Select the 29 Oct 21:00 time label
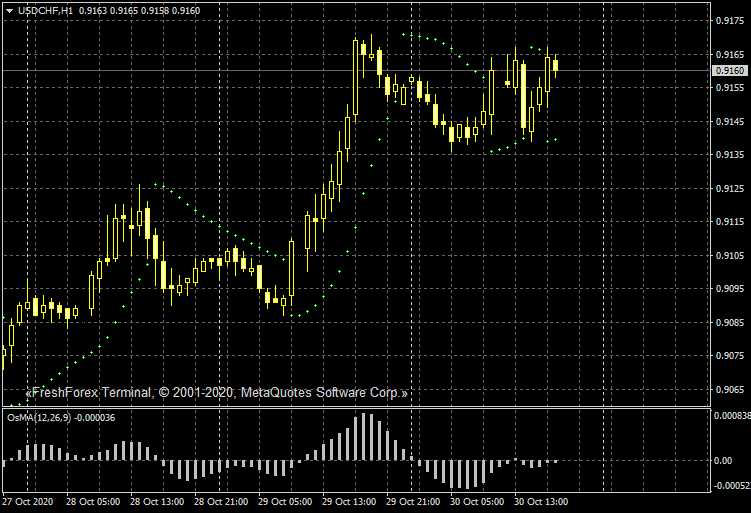 click(x=413, y=502)
